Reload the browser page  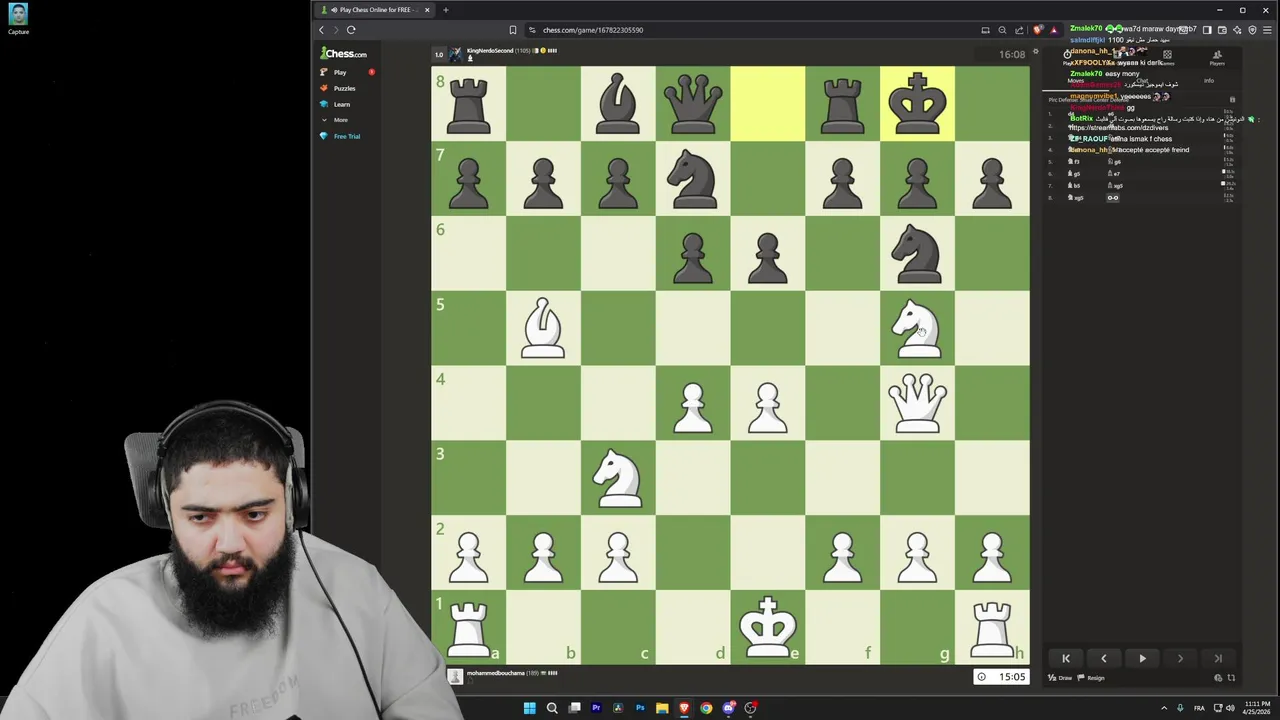coord(351,30)
